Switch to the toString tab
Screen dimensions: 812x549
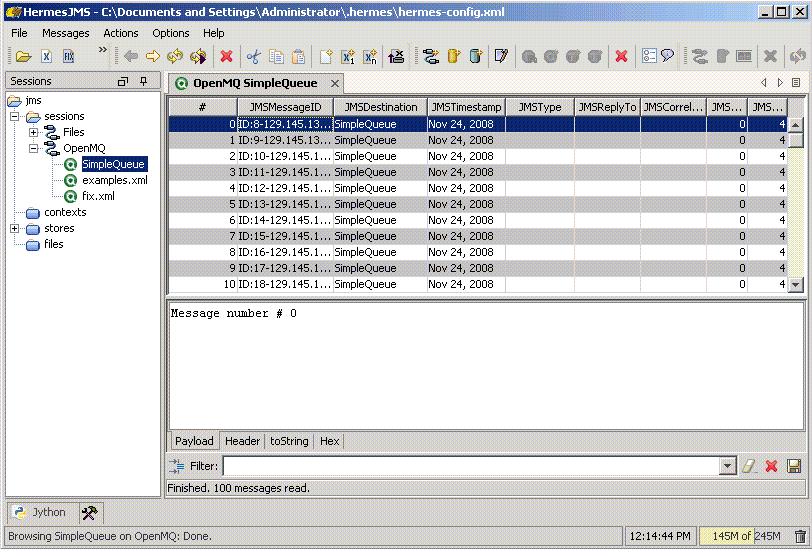pos(290,441)
